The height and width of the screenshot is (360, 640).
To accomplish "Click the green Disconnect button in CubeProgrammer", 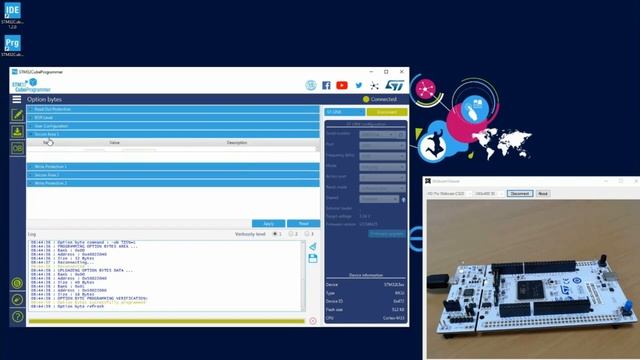I will (387, 112).
